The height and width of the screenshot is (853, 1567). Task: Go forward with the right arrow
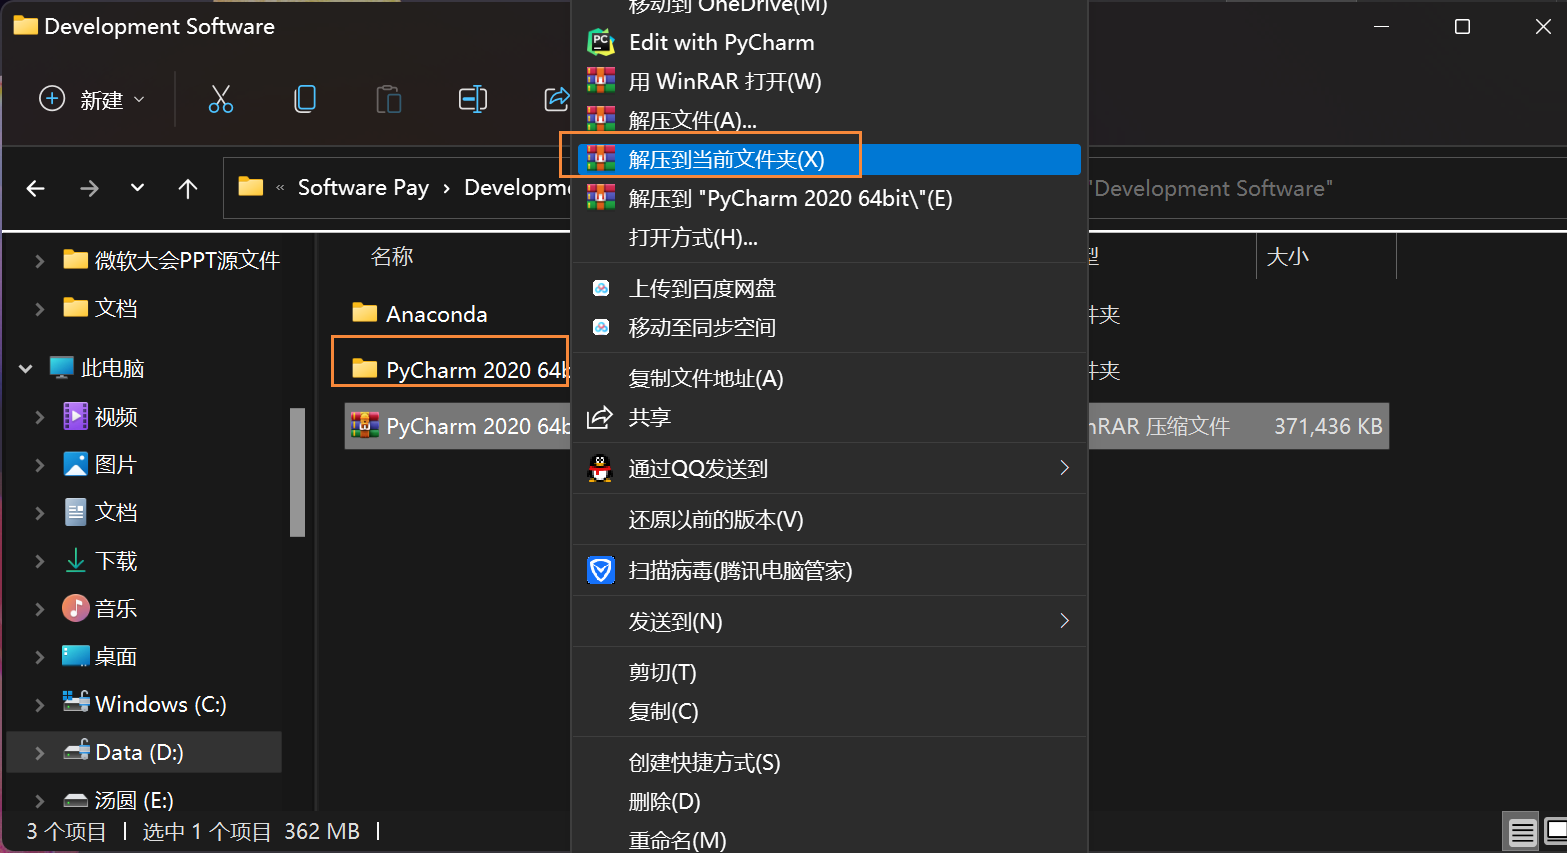[89, 188]
